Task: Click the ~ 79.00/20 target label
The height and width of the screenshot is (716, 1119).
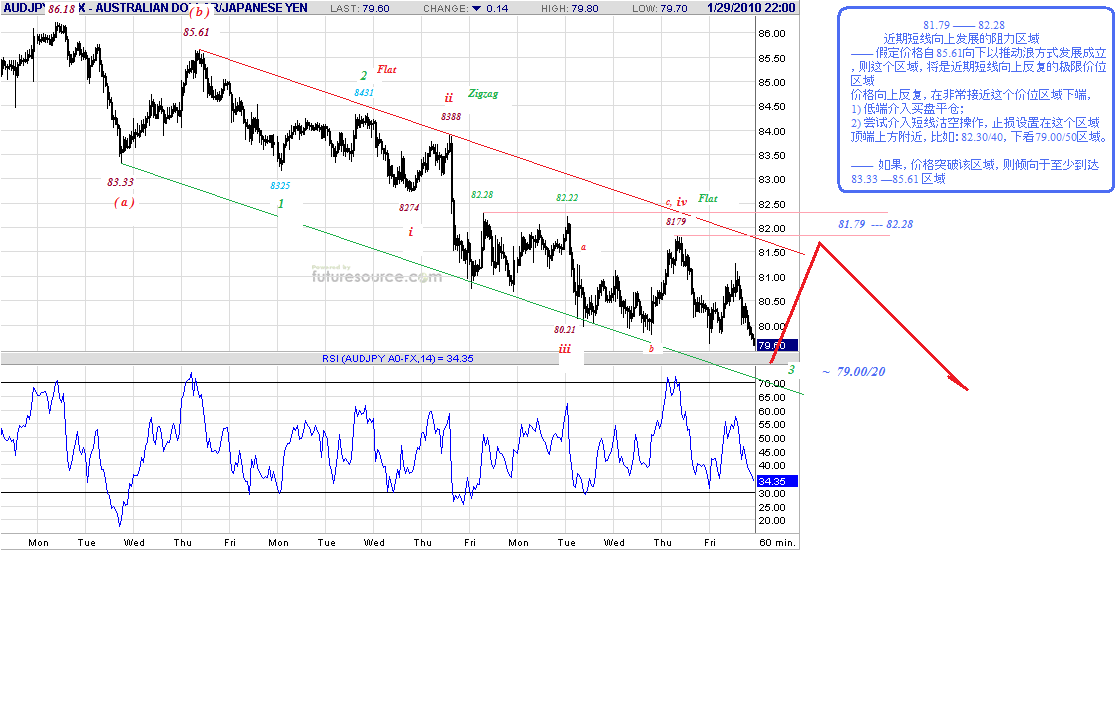Action: pos(854,372)
